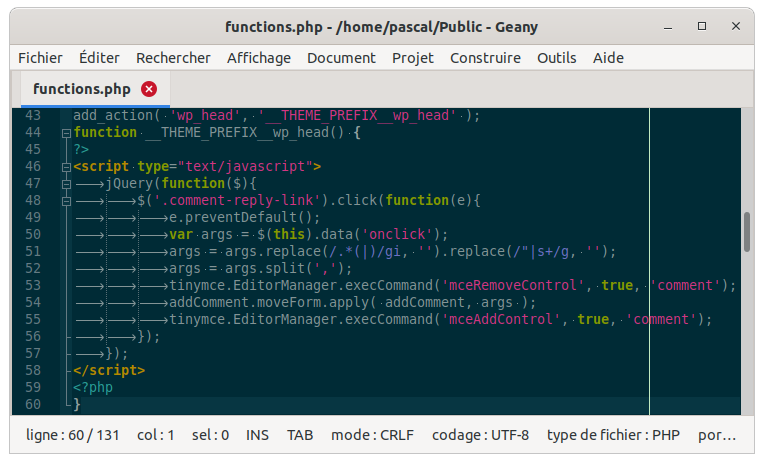Place cursor on 'e.preventDefault();' line

tap(245, 217)
